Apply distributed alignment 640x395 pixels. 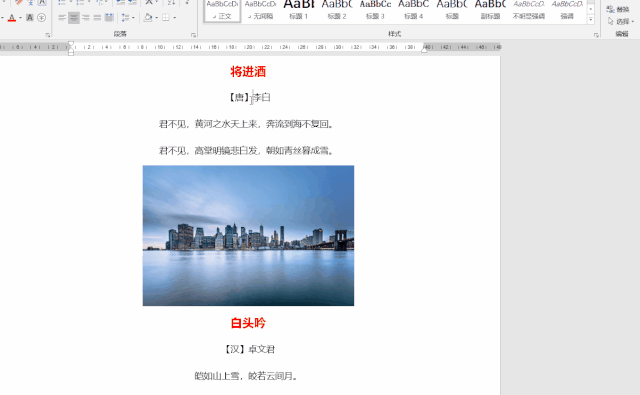coord(109,18)
